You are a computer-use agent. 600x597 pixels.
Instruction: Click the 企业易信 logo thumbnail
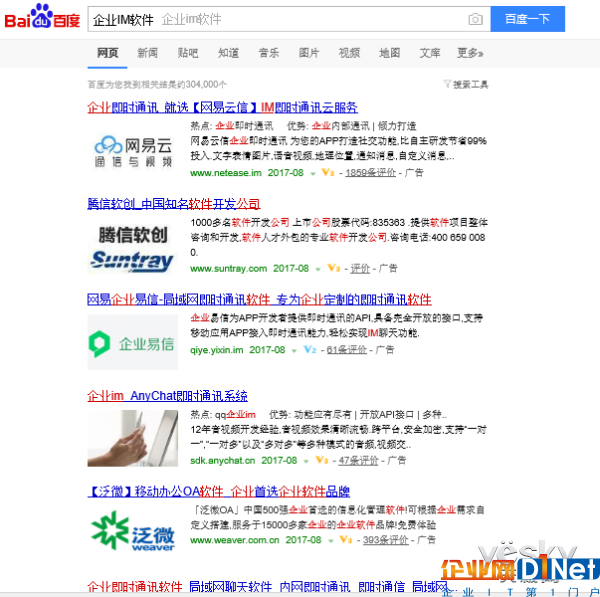tap(133, 342)
